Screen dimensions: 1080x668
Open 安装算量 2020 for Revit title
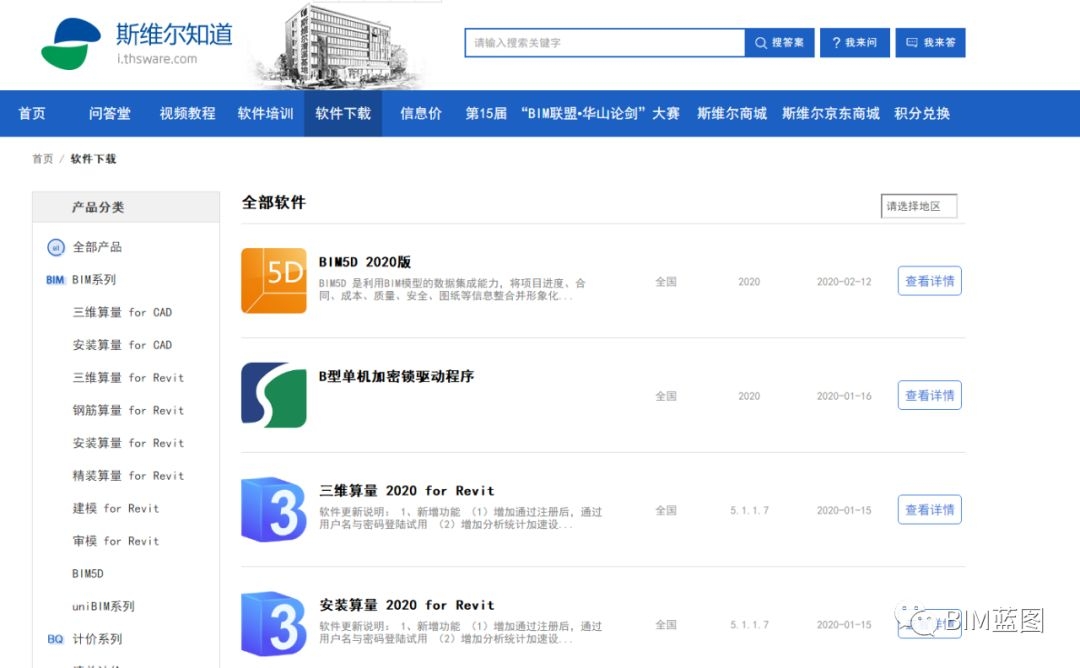click(x=406, y=605)
